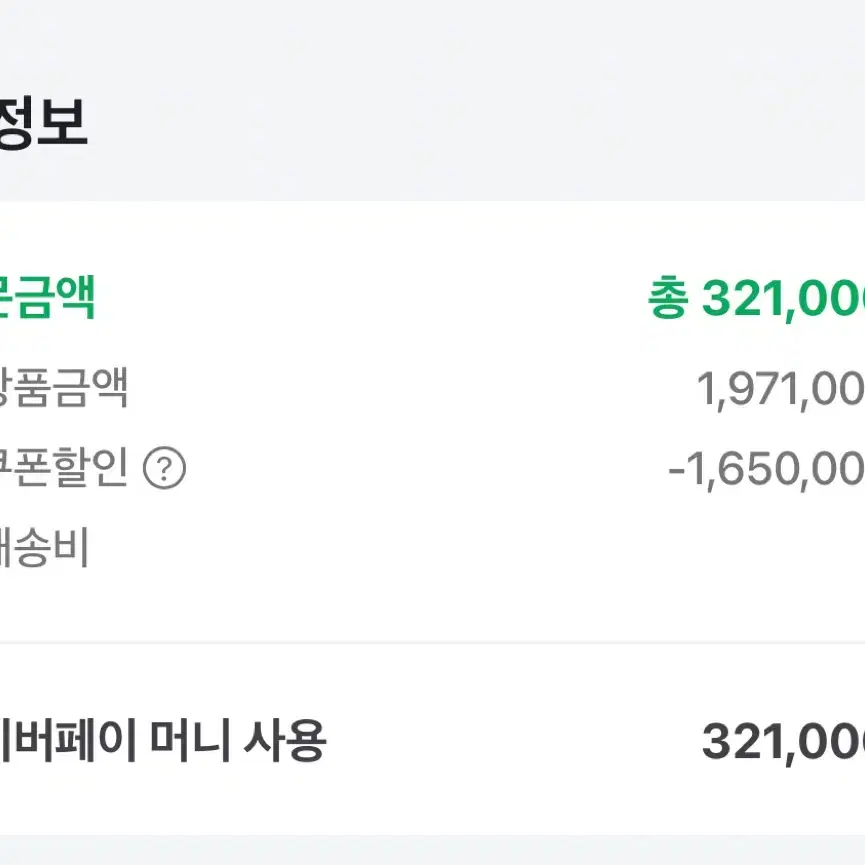Click the empty area between 쿠폰할인 and its amount
865x865 pixels.
tap(427, 469)
